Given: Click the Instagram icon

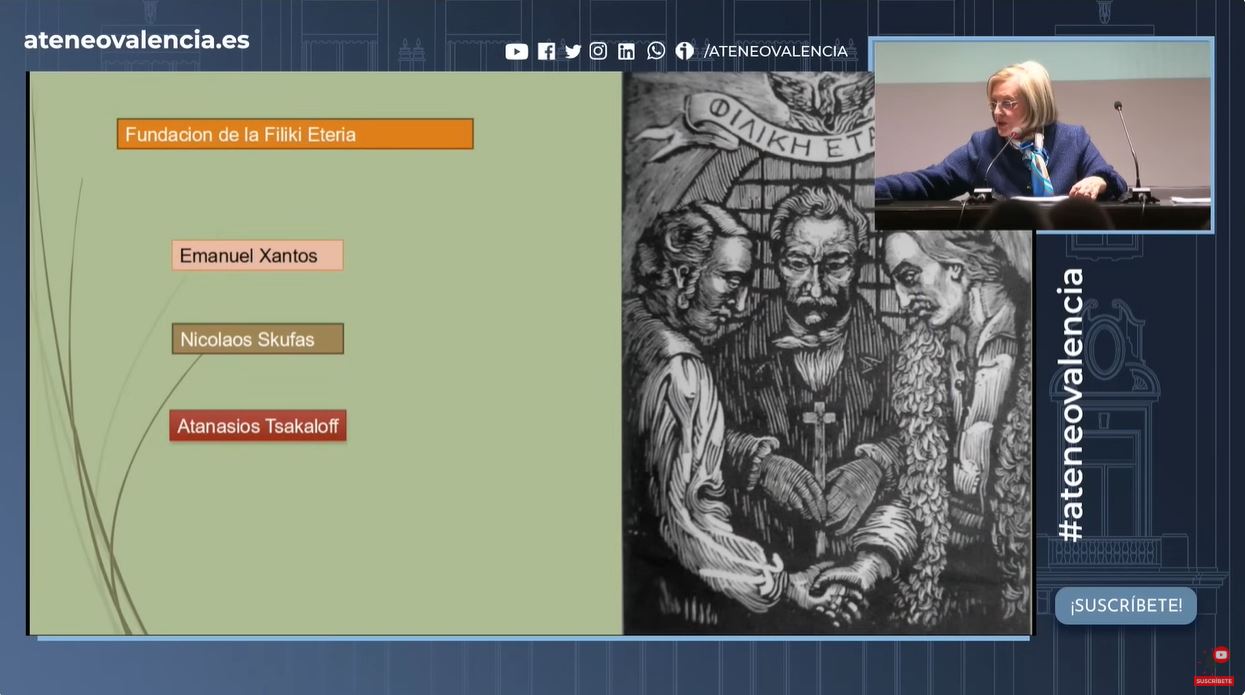Looking at the screenshot, I should pos(598,51).
